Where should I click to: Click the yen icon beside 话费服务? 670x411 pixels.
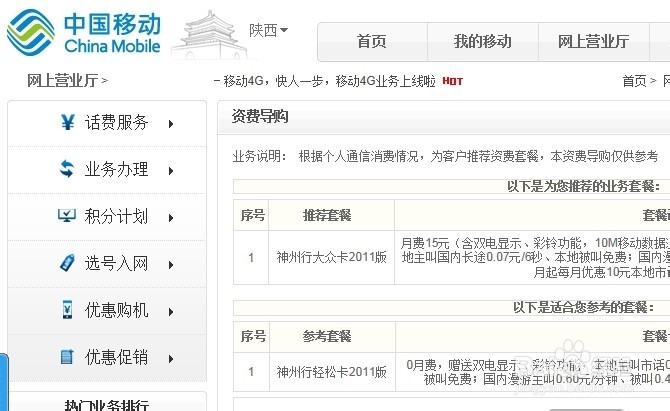tap(68, 122)
